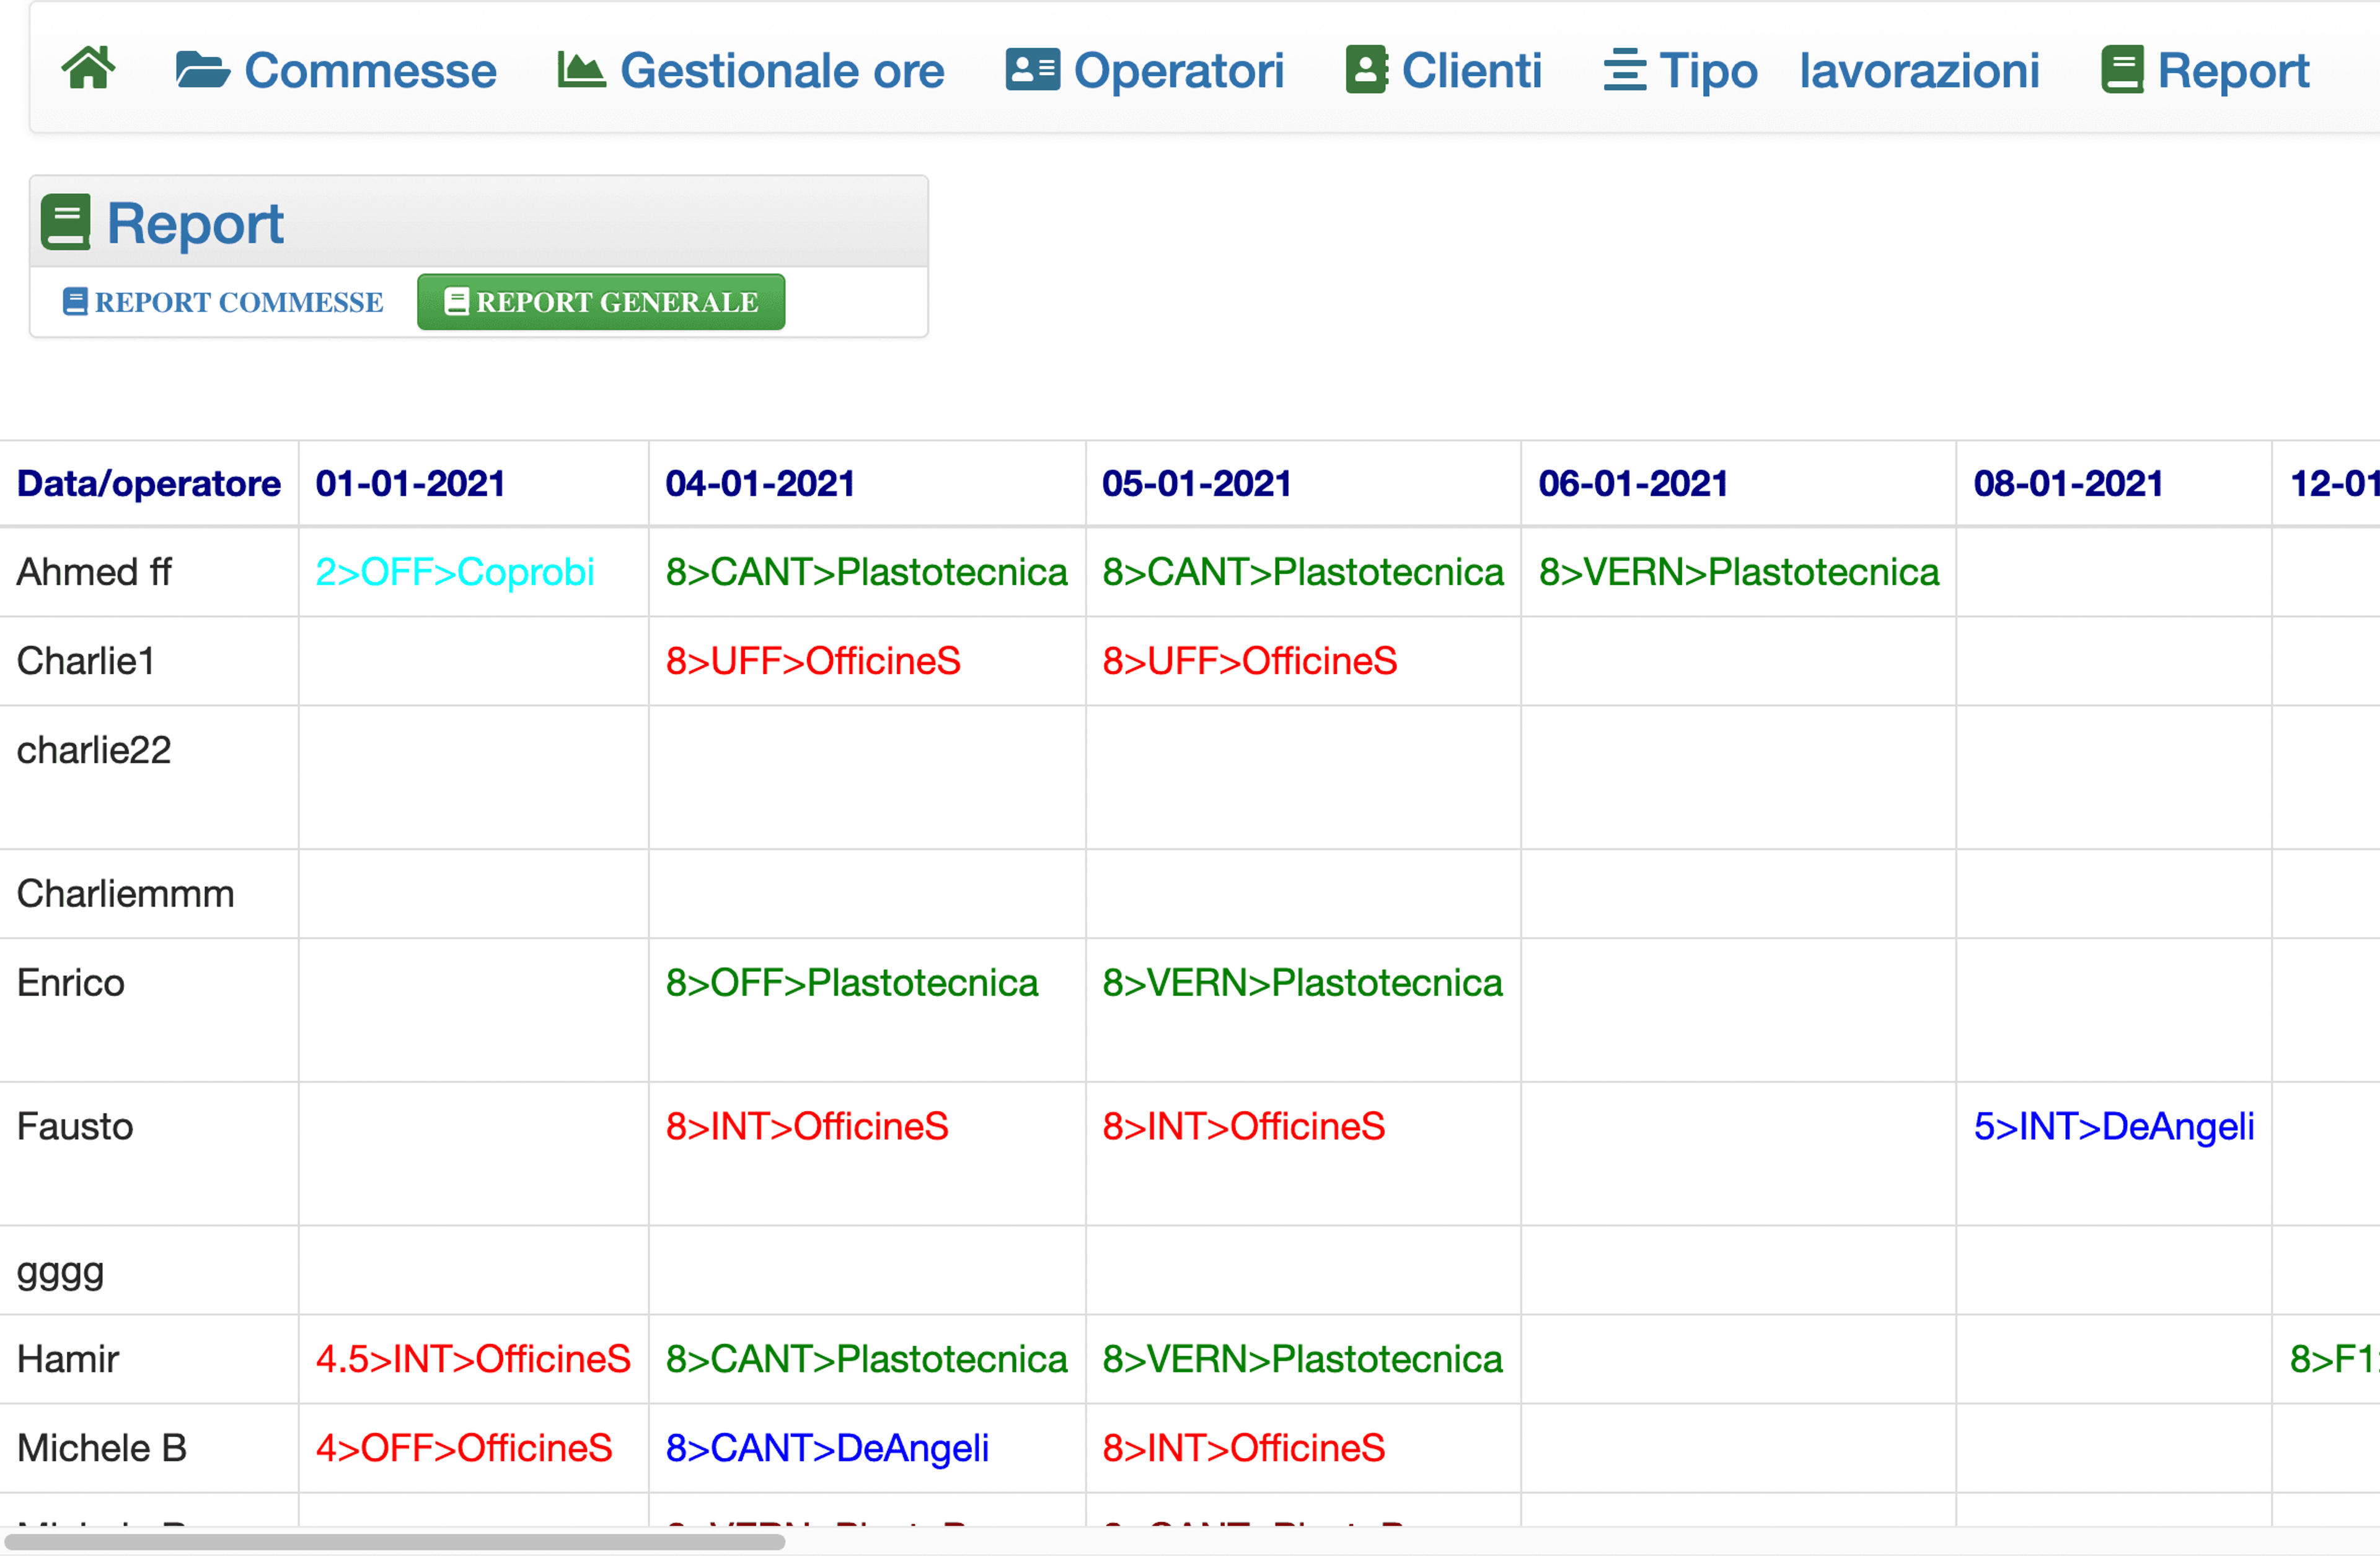
Task: Click the horizontal scrollbar thumb
Action: pyautogui.click(x=395, y=1542)
